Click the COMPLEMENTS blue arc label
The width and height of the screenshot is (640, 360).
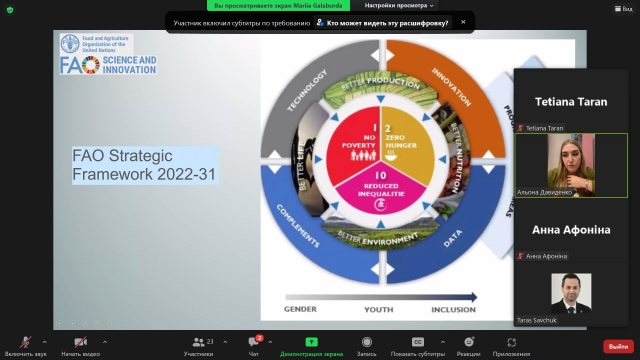point(298,226)
